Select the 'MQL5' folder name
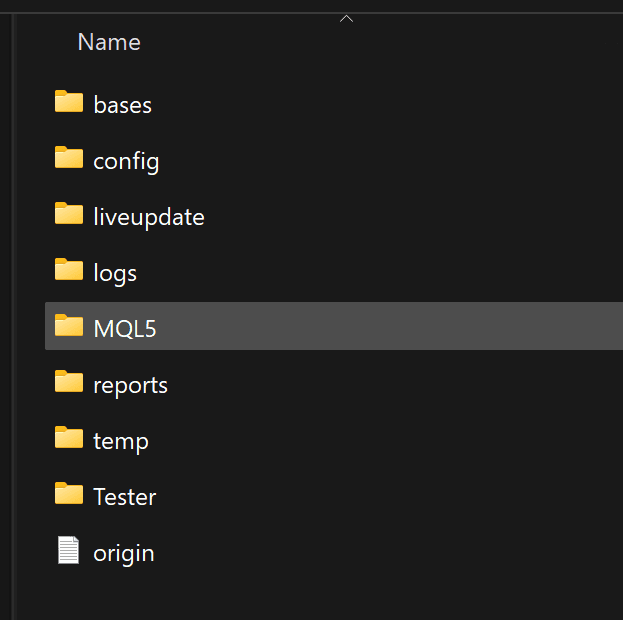 coord(125,329)
